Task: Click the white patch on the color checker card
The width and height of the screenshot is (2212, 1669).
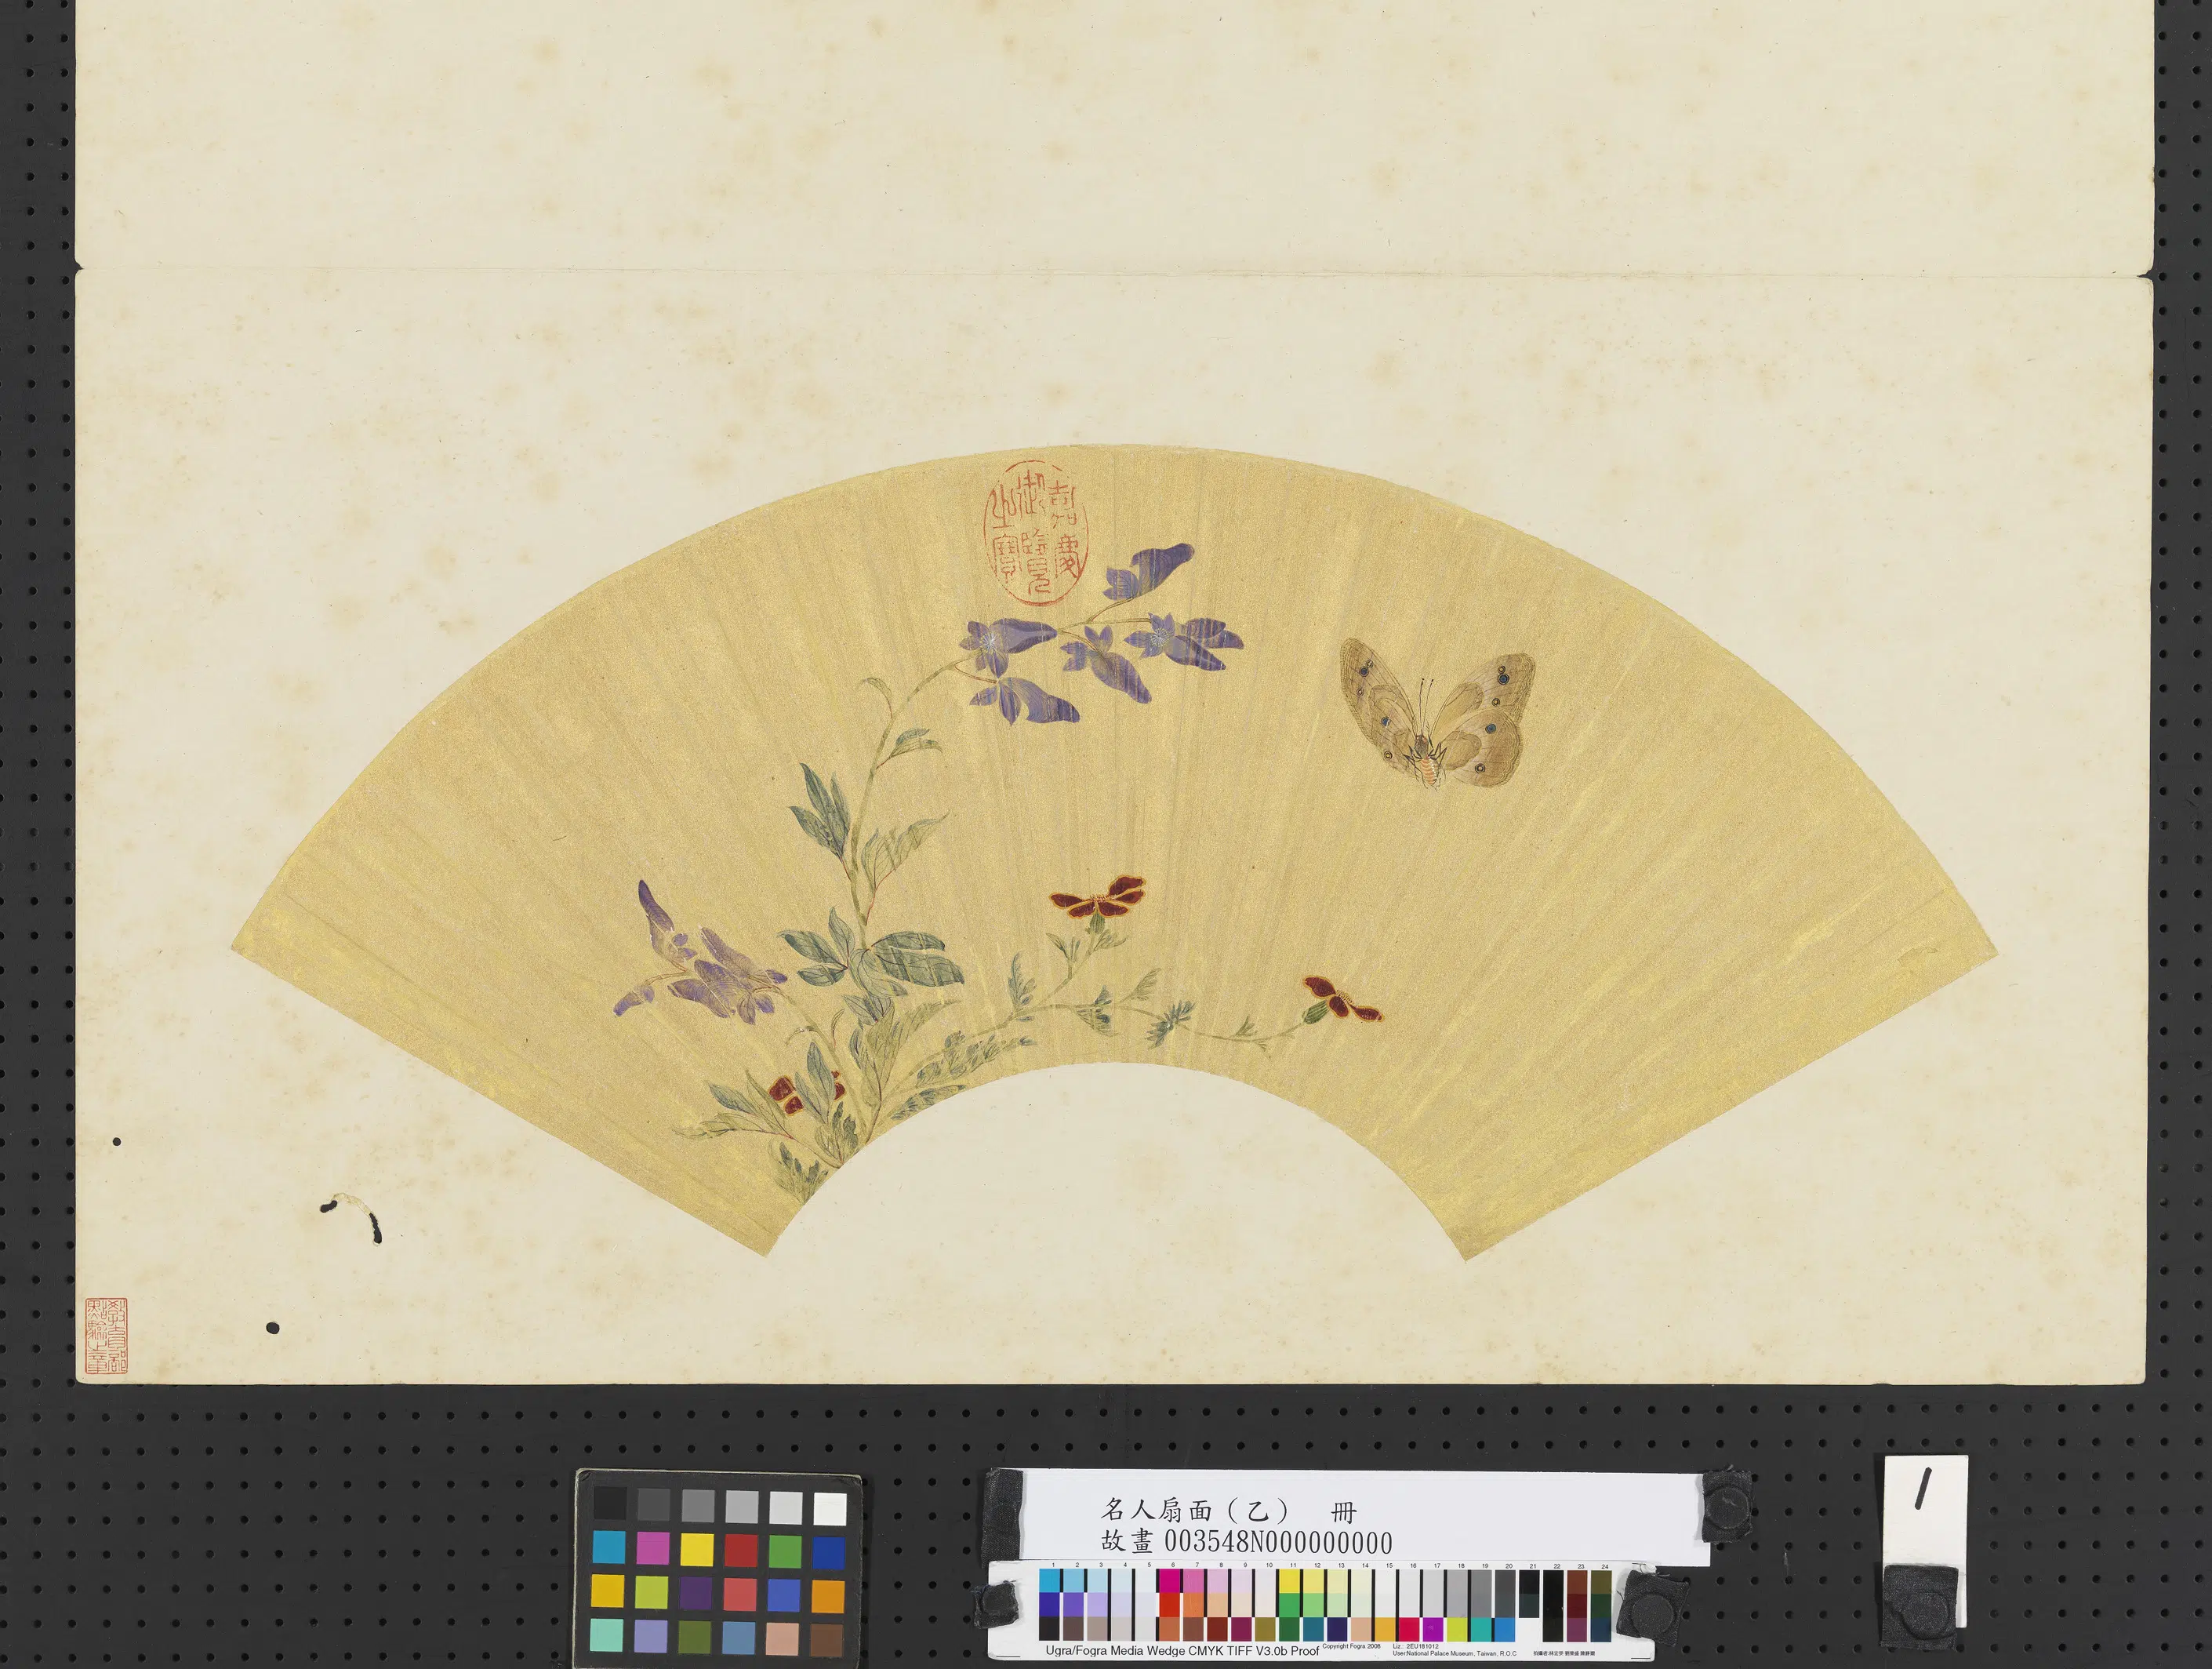Action: coord(829,1508)
